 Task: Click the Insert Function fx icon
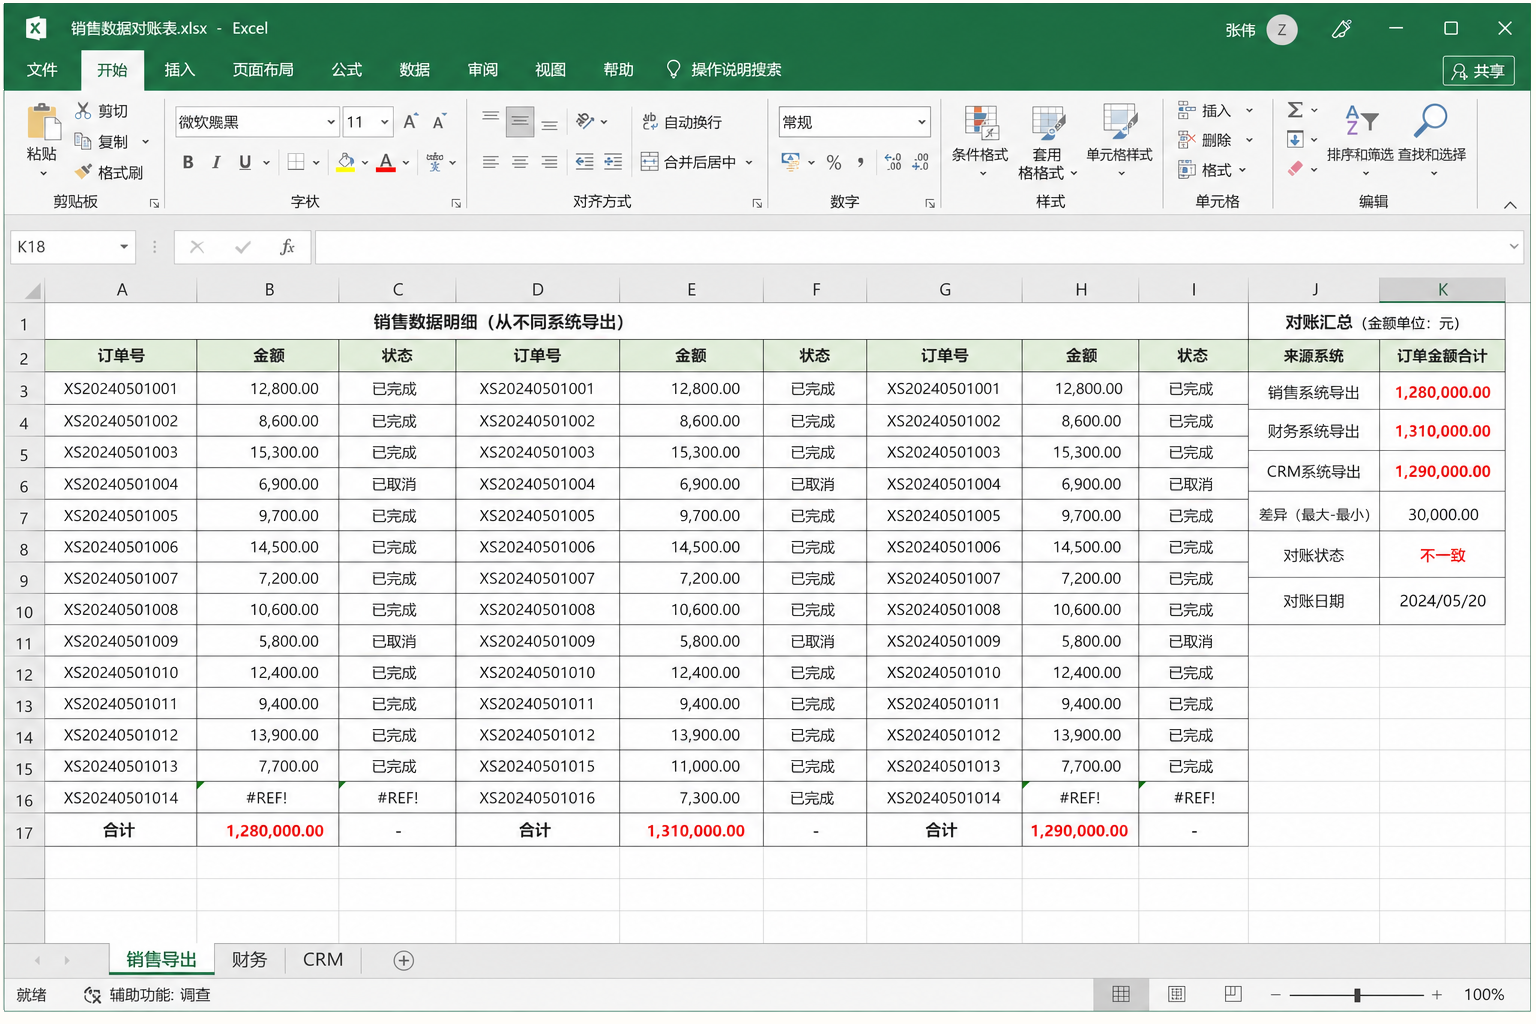(x=287, y=247)
